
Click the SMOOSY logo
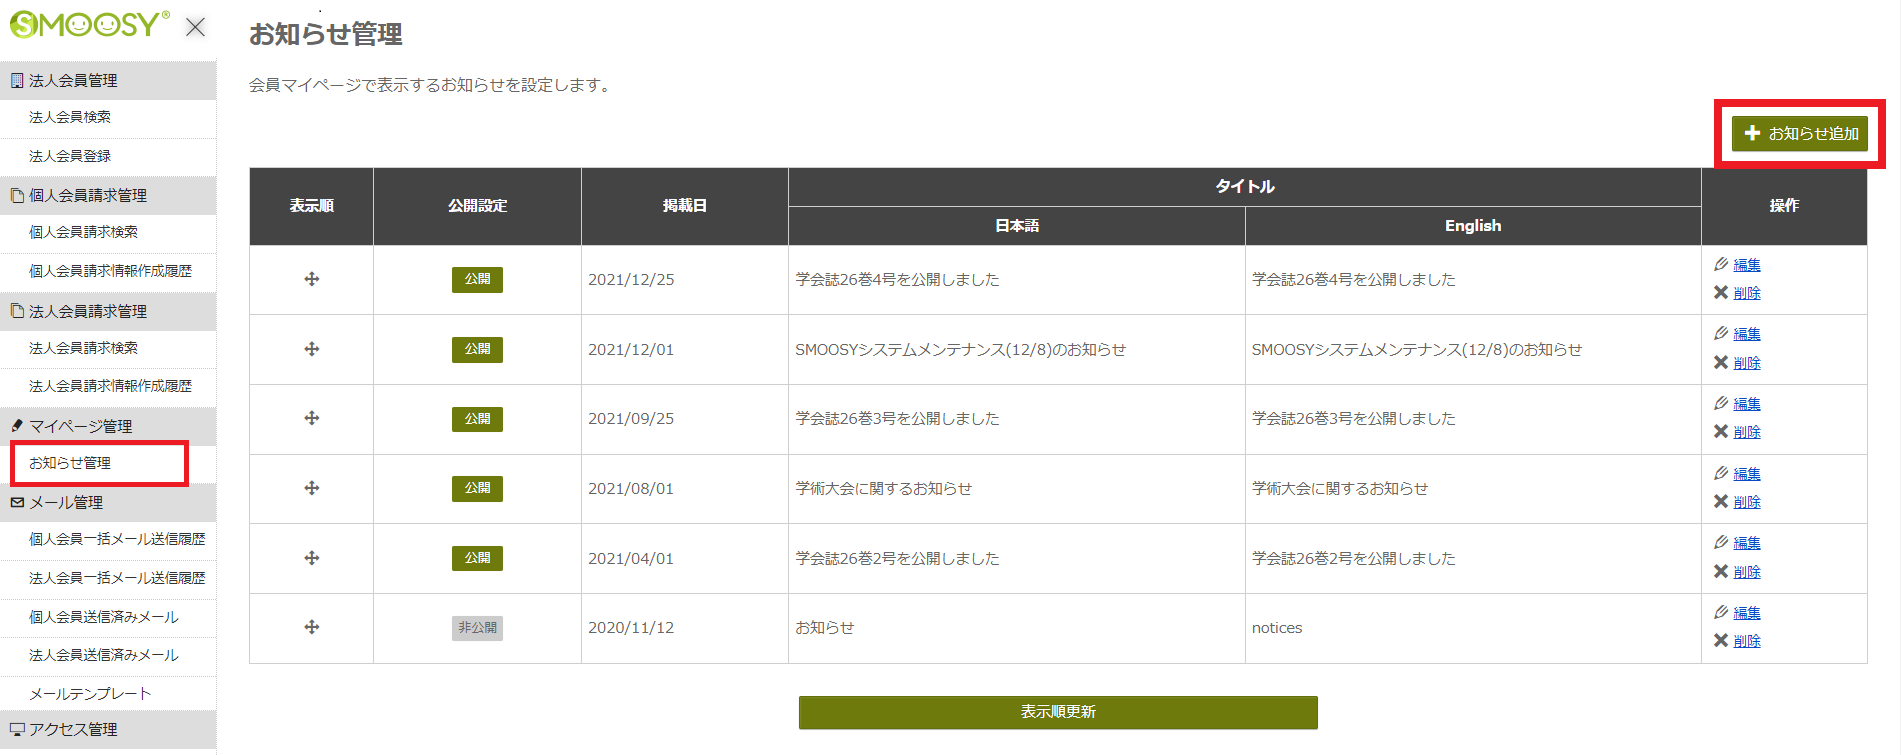pyautogui.click(x=89, y=25)
